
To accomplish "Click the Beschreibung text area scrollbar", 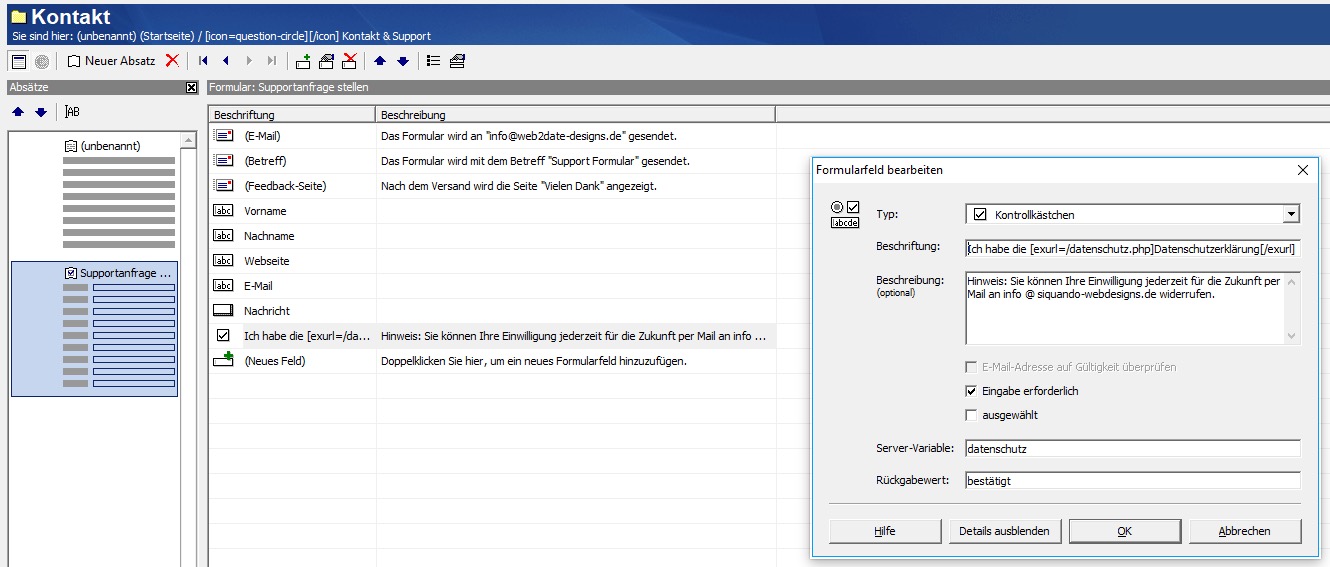I will pos(1292,308).
